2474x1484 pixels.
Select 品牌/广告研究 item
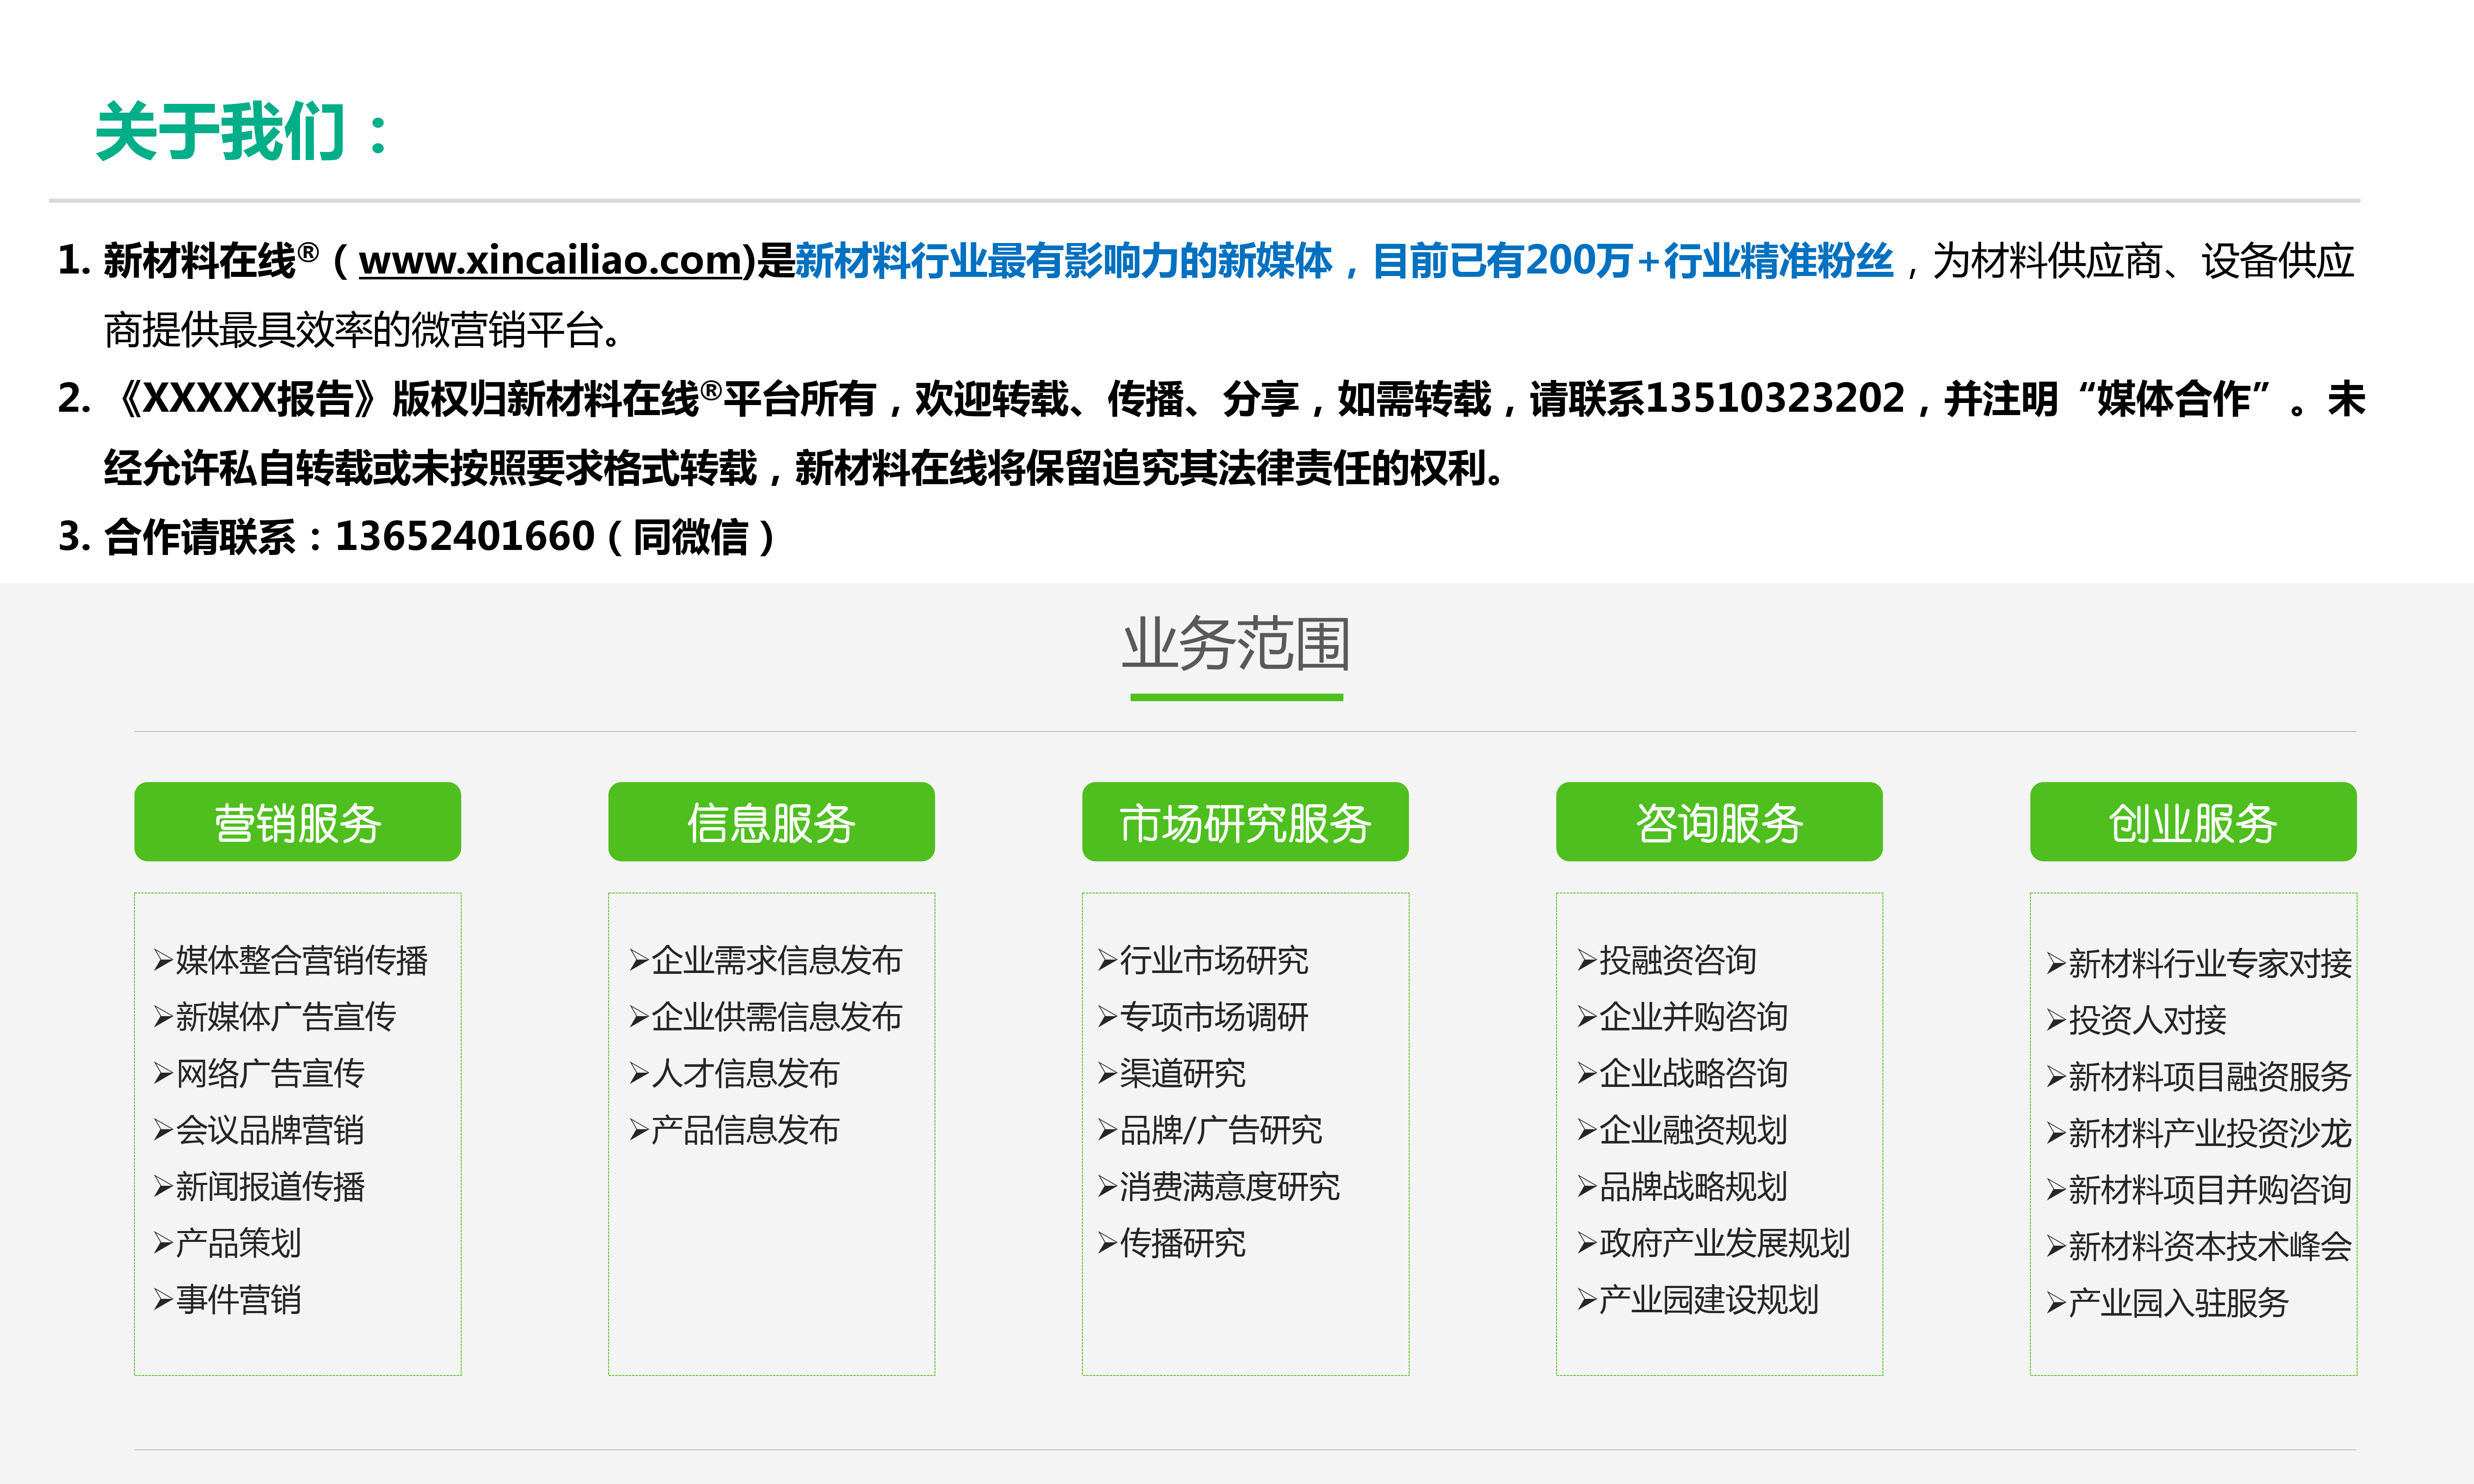pyautogui.click(x=1210, y=1130)
